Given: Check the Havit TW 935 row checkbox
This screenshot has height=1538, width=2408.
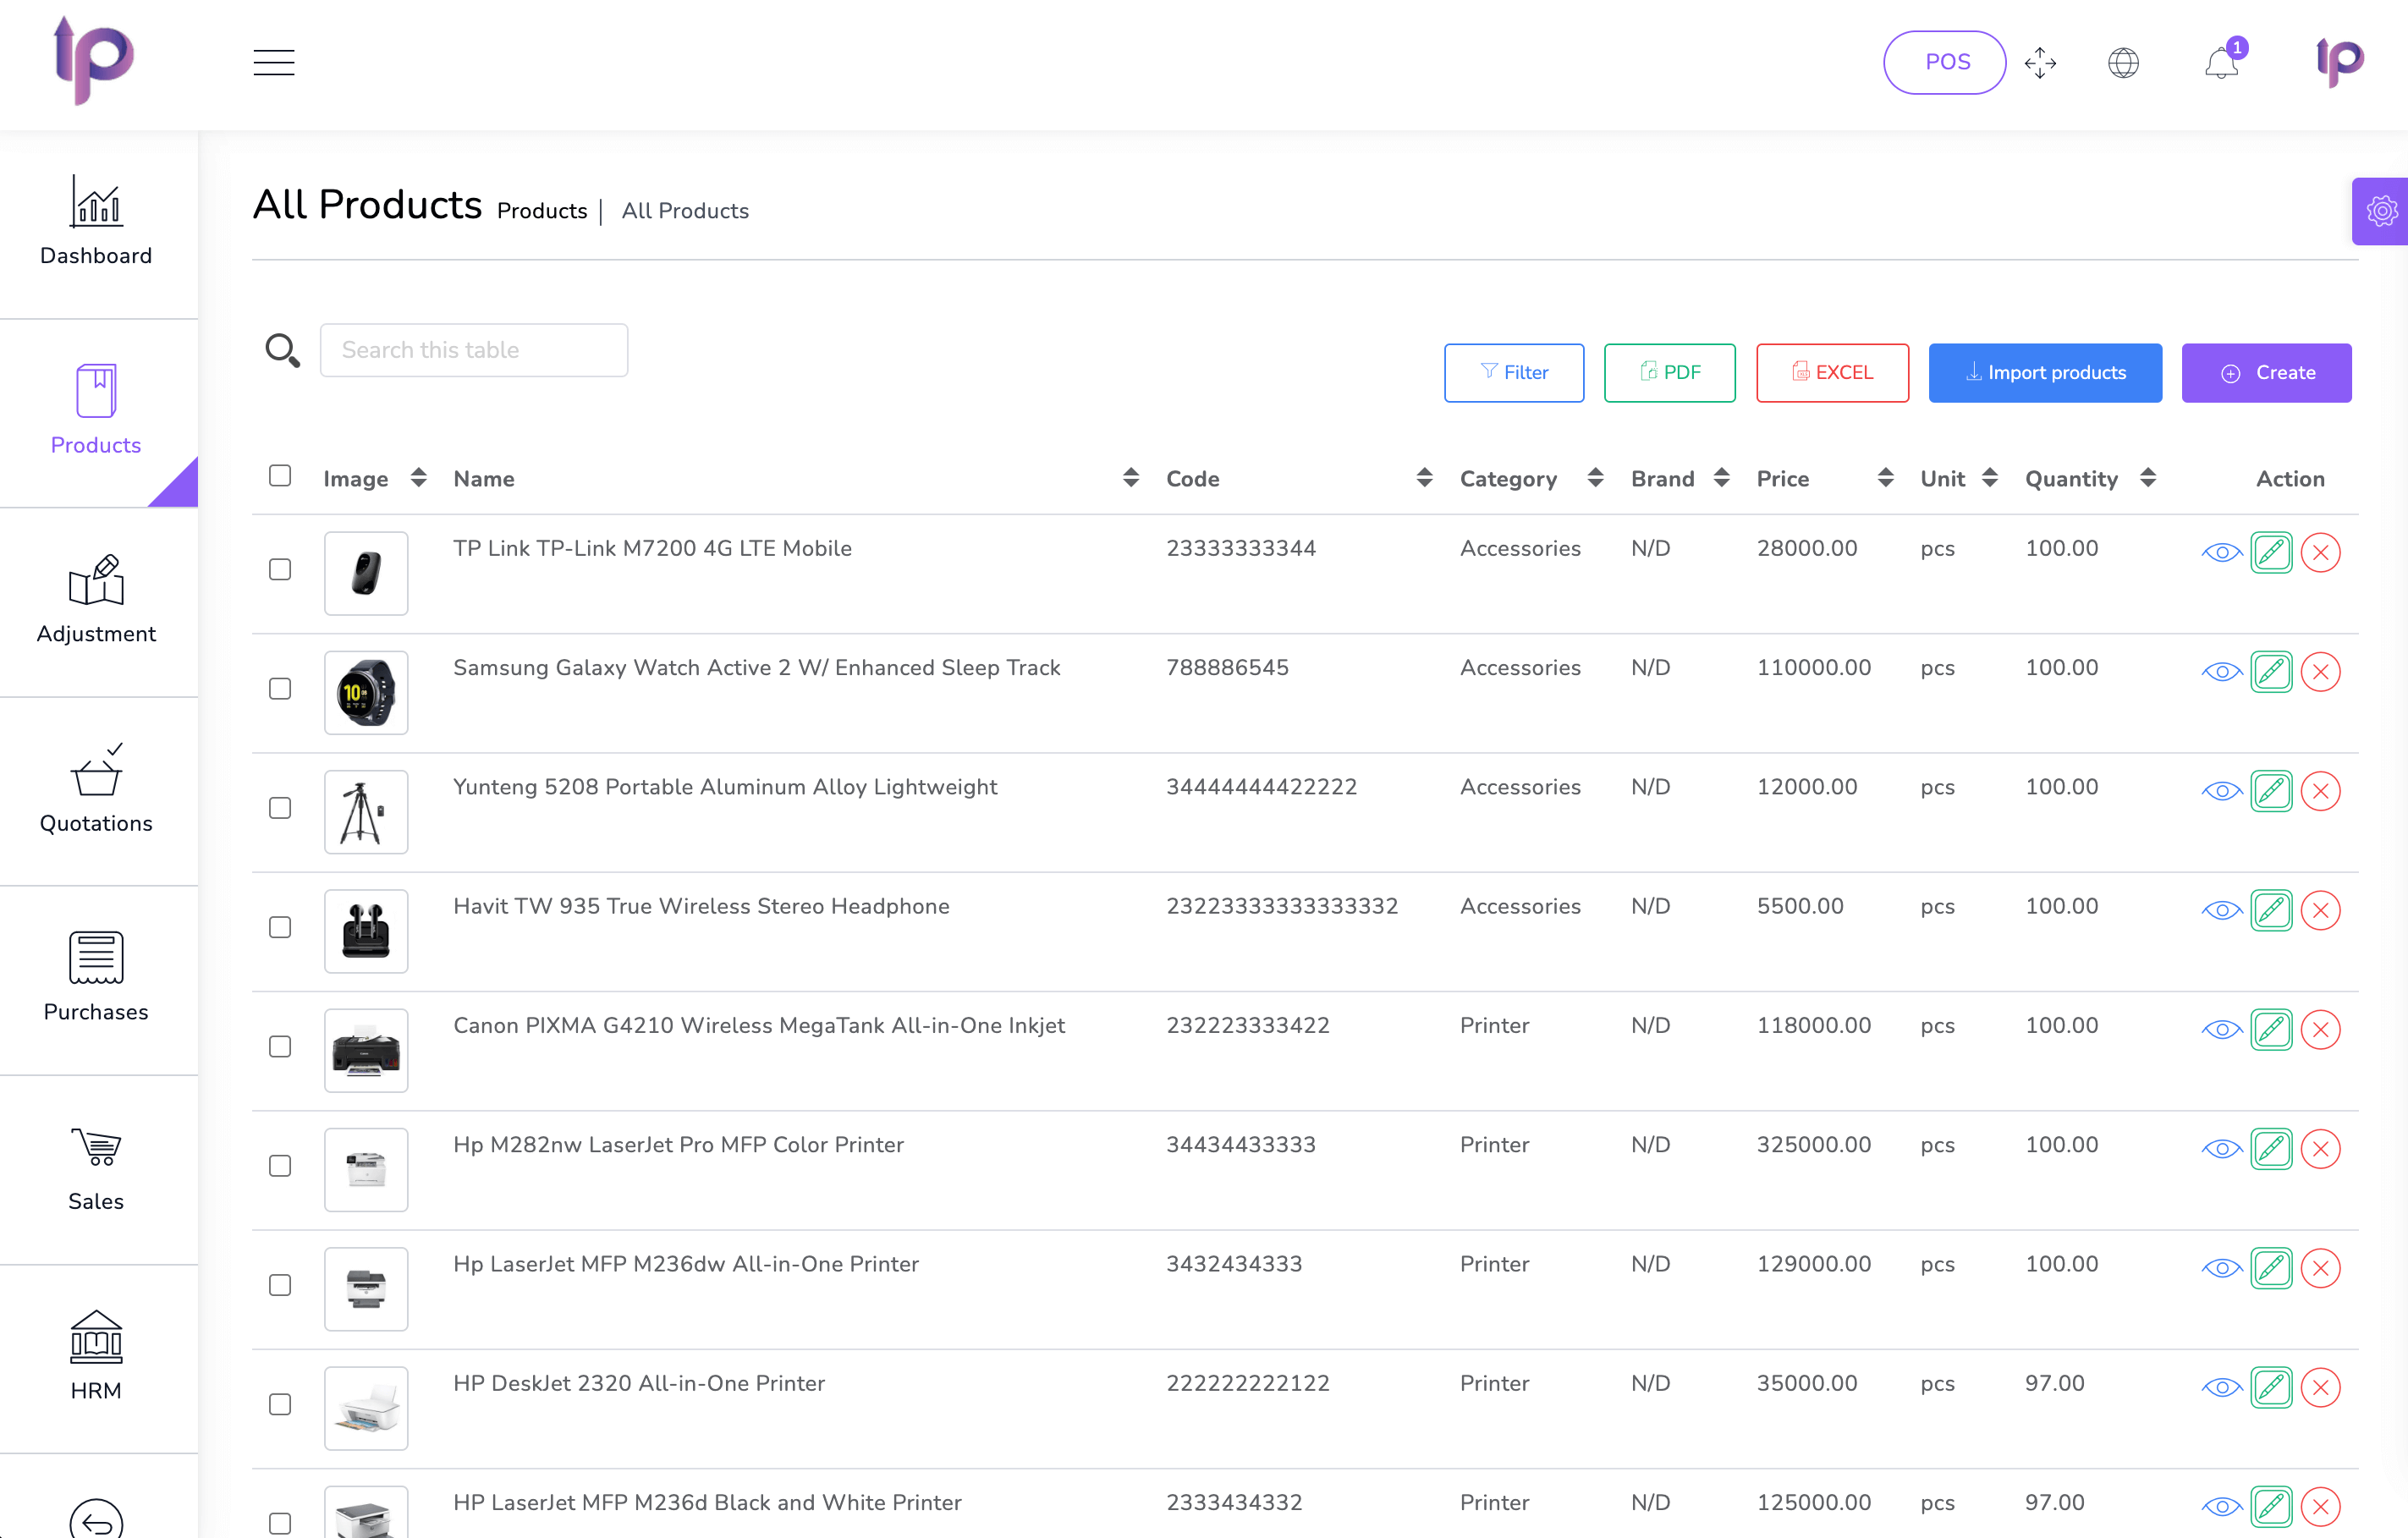Looking at the screenshot, I should coord(280,927).
